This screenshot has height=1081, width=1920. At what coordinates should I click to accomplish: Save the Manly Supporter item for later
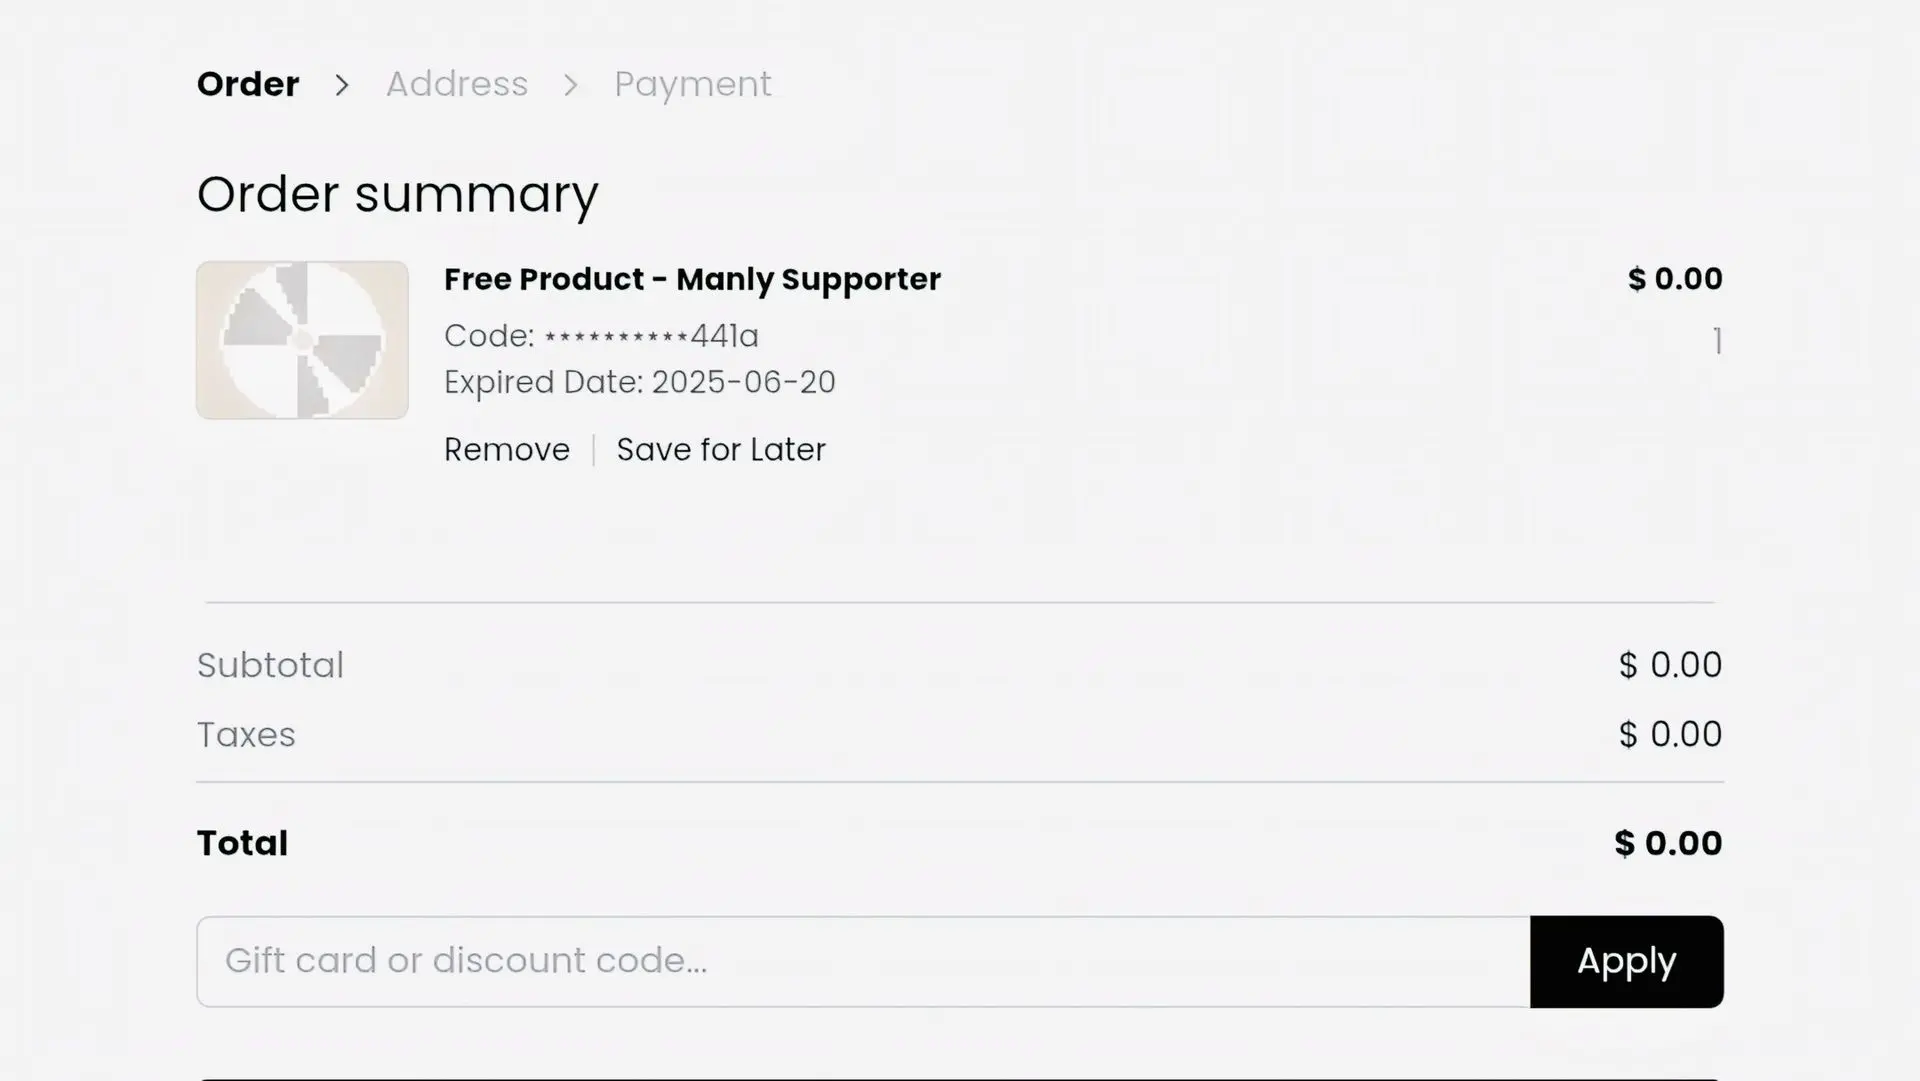coord(721,450)
